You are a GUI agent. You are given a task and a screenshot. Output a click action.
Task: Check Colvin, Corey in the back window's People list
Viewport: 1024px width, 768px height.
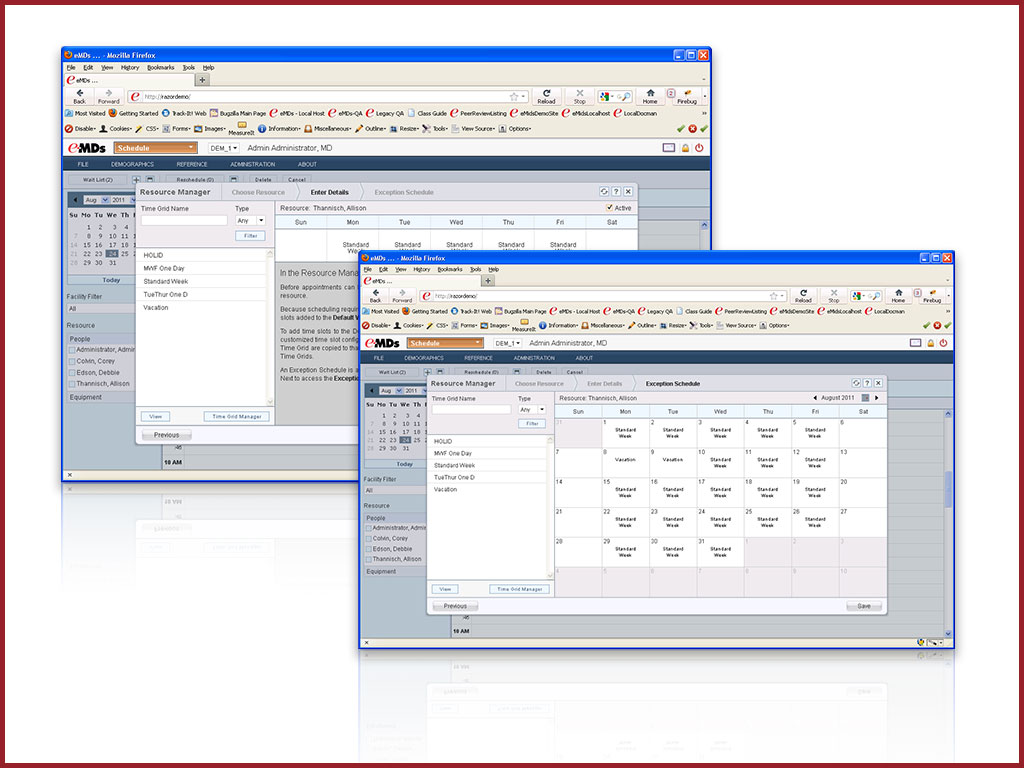[x=72, y=361]
